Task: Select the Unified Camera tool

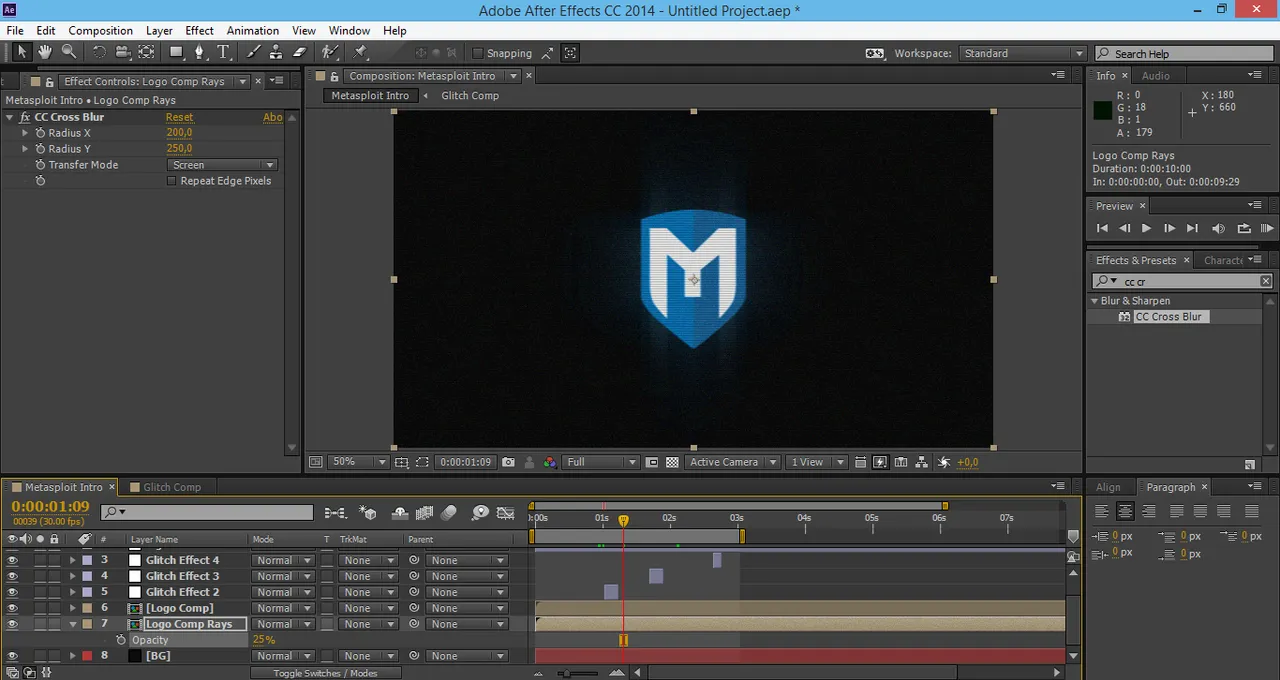Action: pyautogui.click(x=122, y=52)
